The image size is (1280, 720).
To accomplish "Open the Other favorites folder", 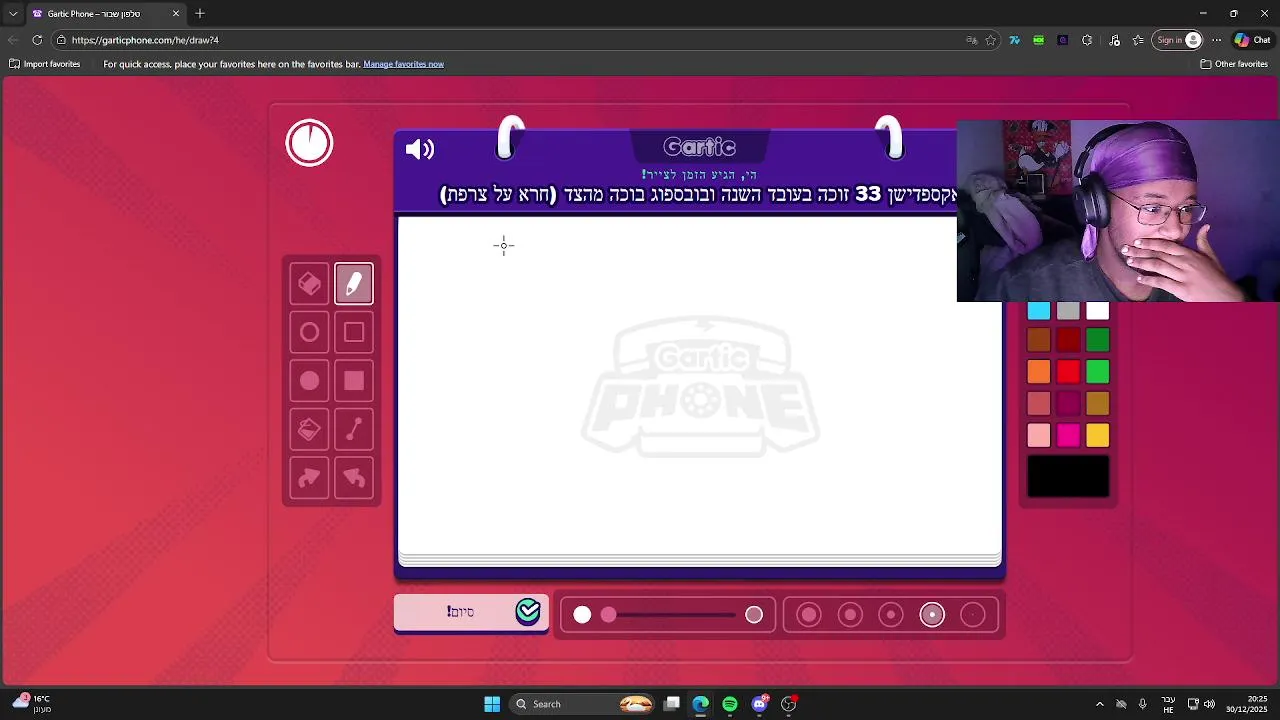I will [1234, 64].
